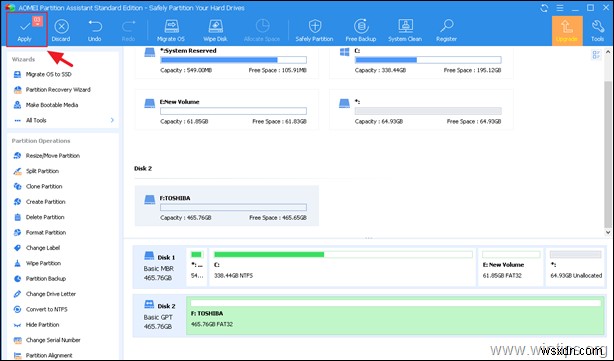Screen dimensions: 614x361
Task: Click the orange Upgrade button
Action: 567,31
